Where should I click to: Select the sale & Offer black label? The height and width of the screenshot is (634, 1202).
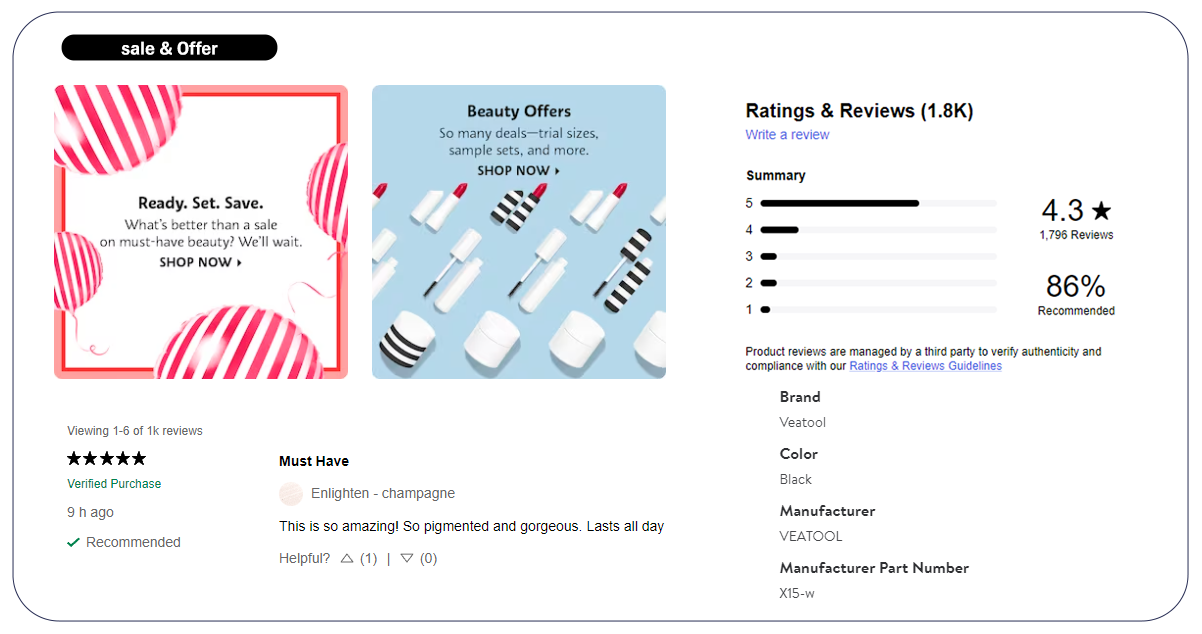click(x=169, y=48)
